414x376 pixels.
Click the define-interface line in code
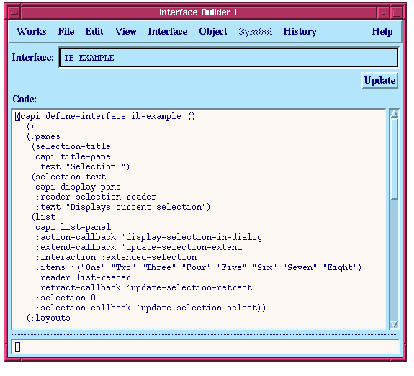tap(105, 116)
